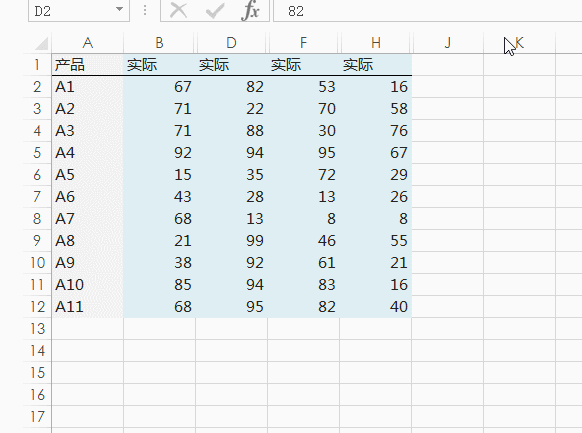Click cell with value 40

tap(376, 307)
